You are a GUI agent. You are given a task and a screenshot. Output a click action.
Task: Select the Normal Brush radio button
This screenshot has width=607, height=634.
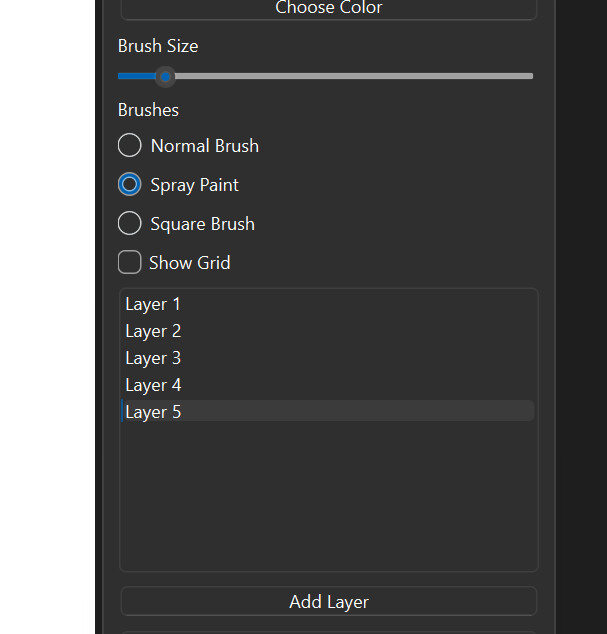130,146
